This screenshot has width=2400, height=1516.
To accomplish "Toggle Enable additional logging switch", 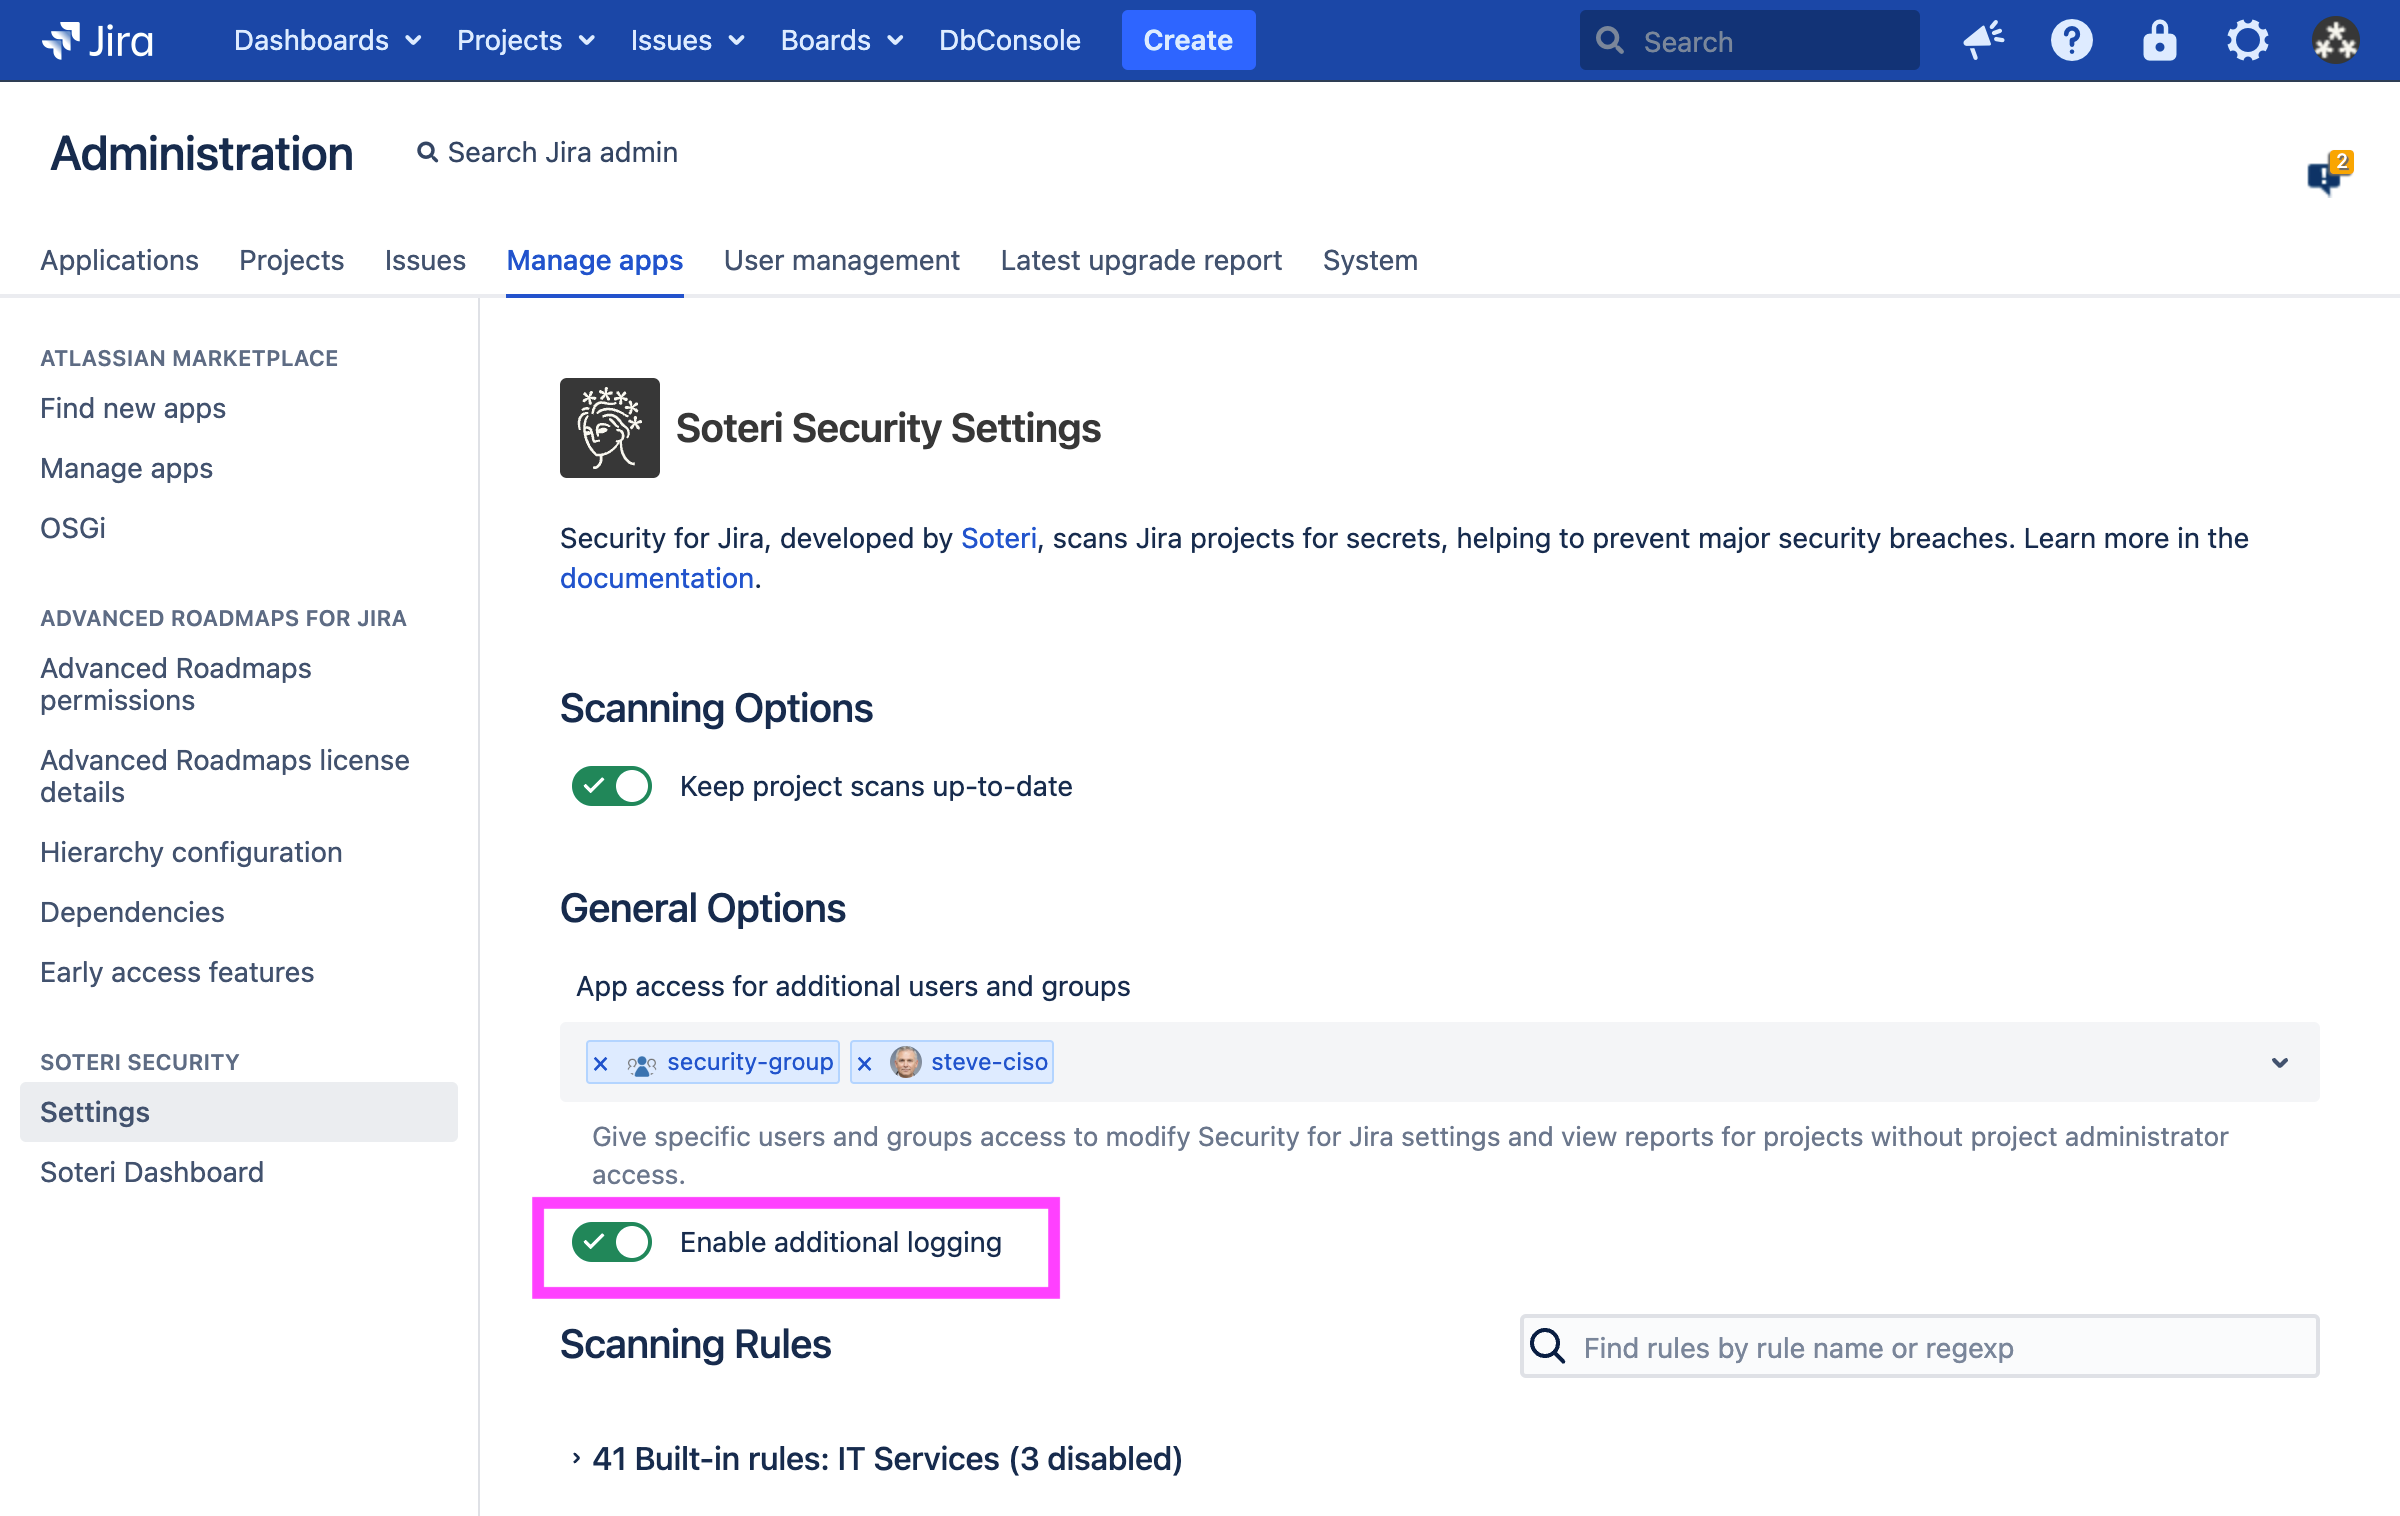I will 612,1242.
